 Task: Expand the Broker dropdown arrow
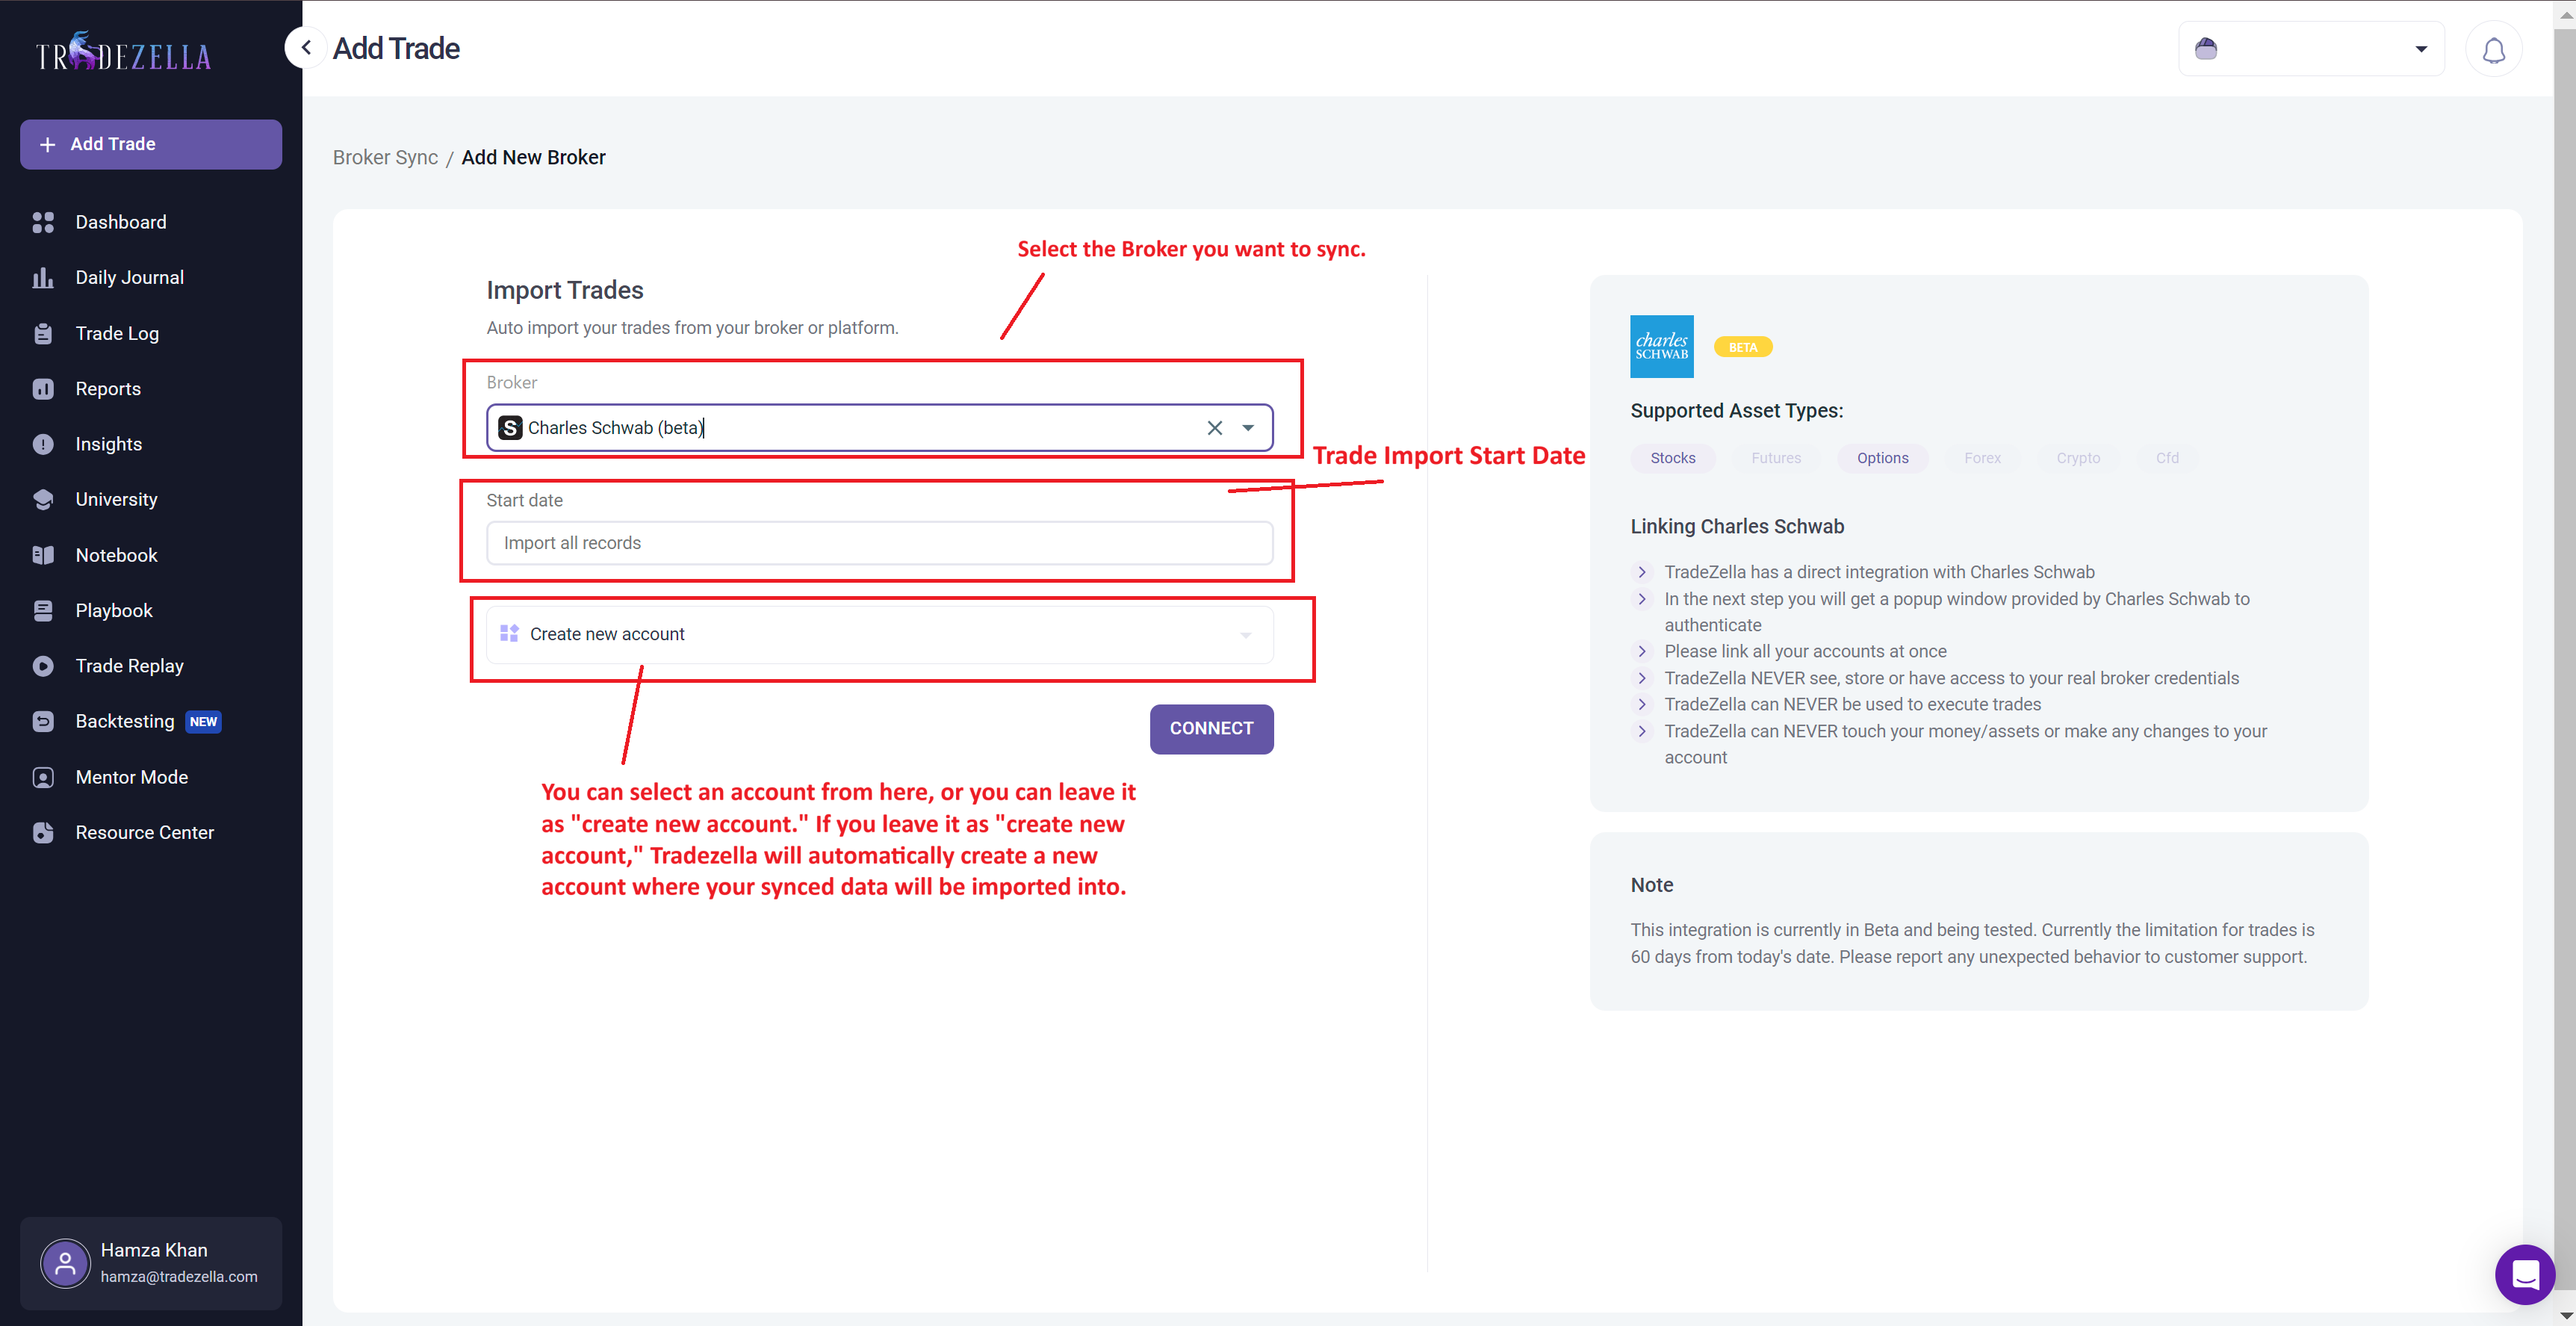coord(1248,428)
